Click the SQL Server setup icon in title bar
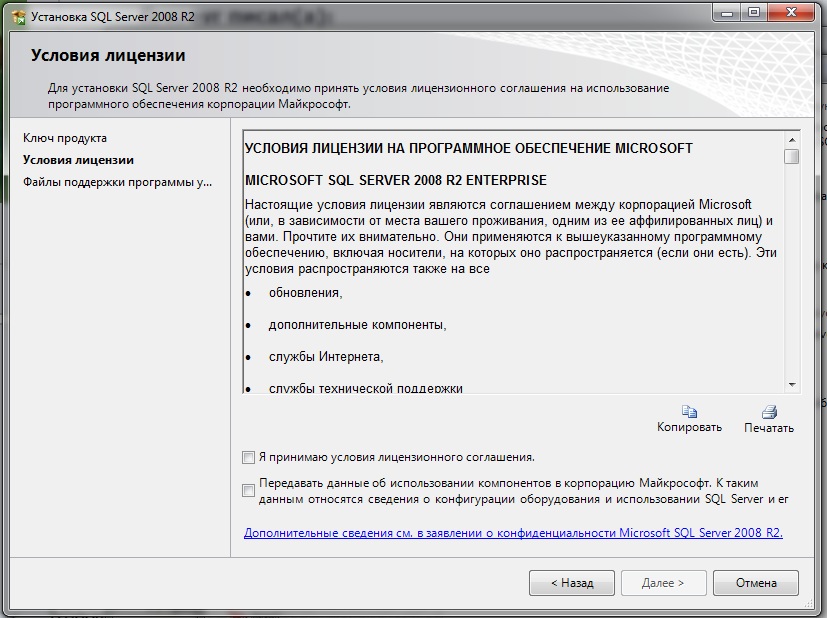Viewport: 827px width, 618px height. pyautogui.click(x=17, y=16)
